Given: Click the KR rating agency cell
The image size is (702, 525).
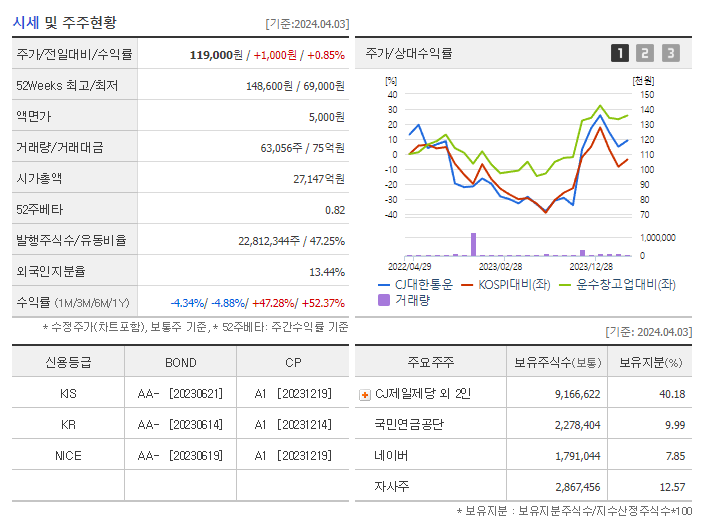Looking at the screenshot, I should [68, 425].
